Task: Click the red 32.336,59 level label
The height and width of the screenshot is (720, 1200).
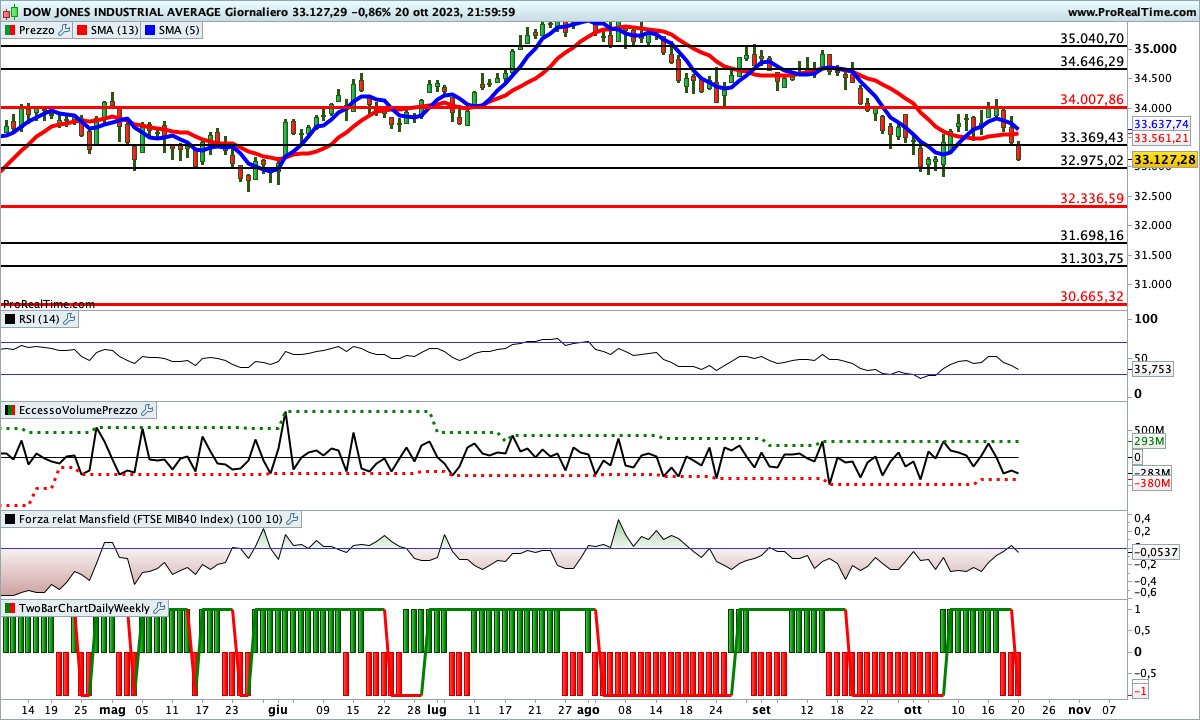Action: point(1092,198)
